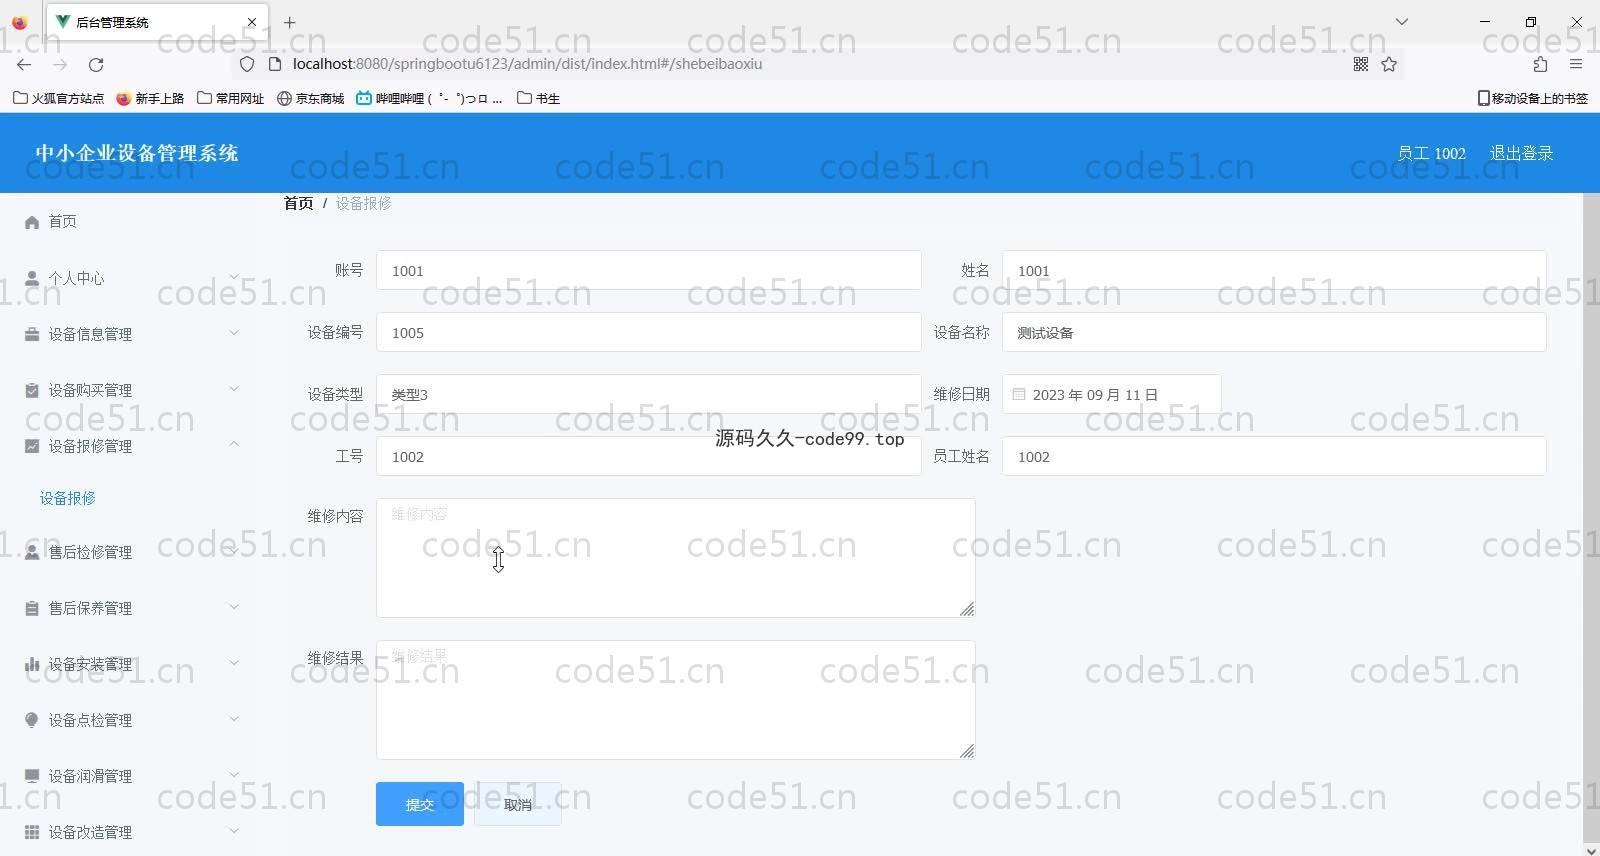Go back with the browser back arrow

click(x=24, y=64)
